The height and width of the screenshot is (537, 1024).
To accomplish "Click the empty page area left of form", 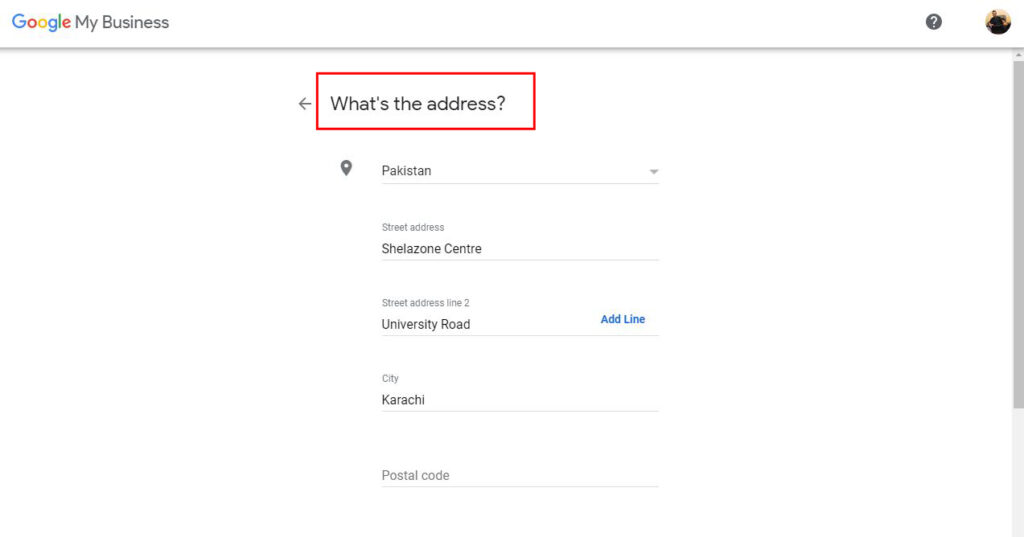I will (150, 300).
